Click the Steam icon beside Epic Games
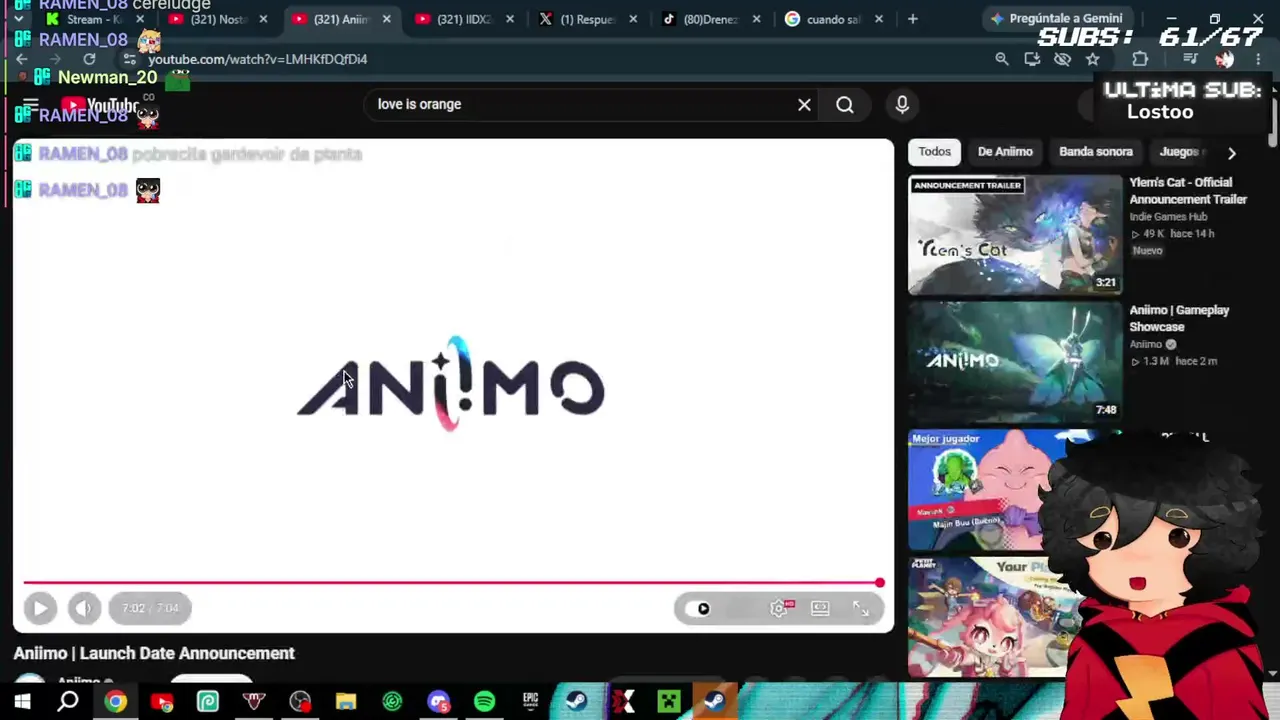Image resolution: width=1280 pixels, height=720 pixels. point(576,701)
